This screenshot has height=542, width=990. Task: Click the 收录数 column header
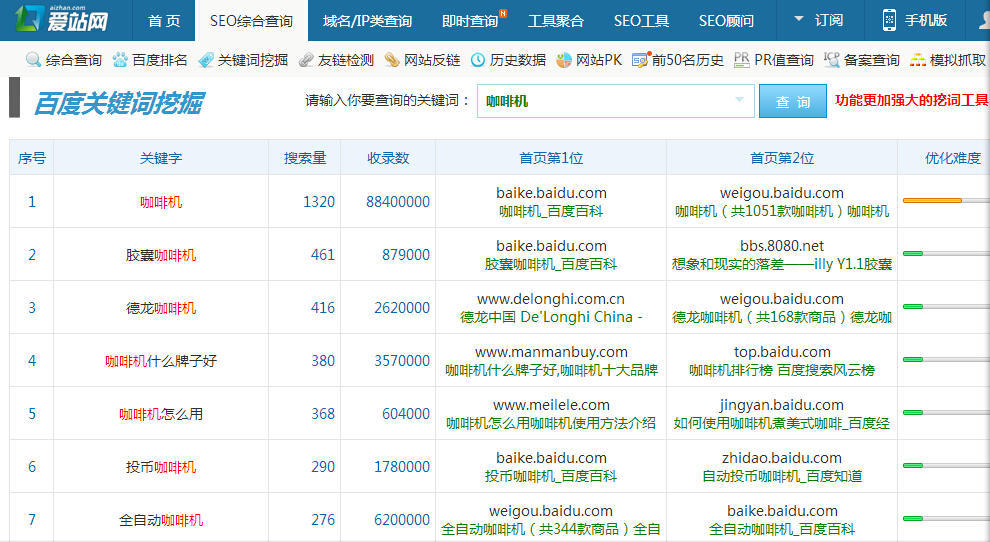click(388, 158)
